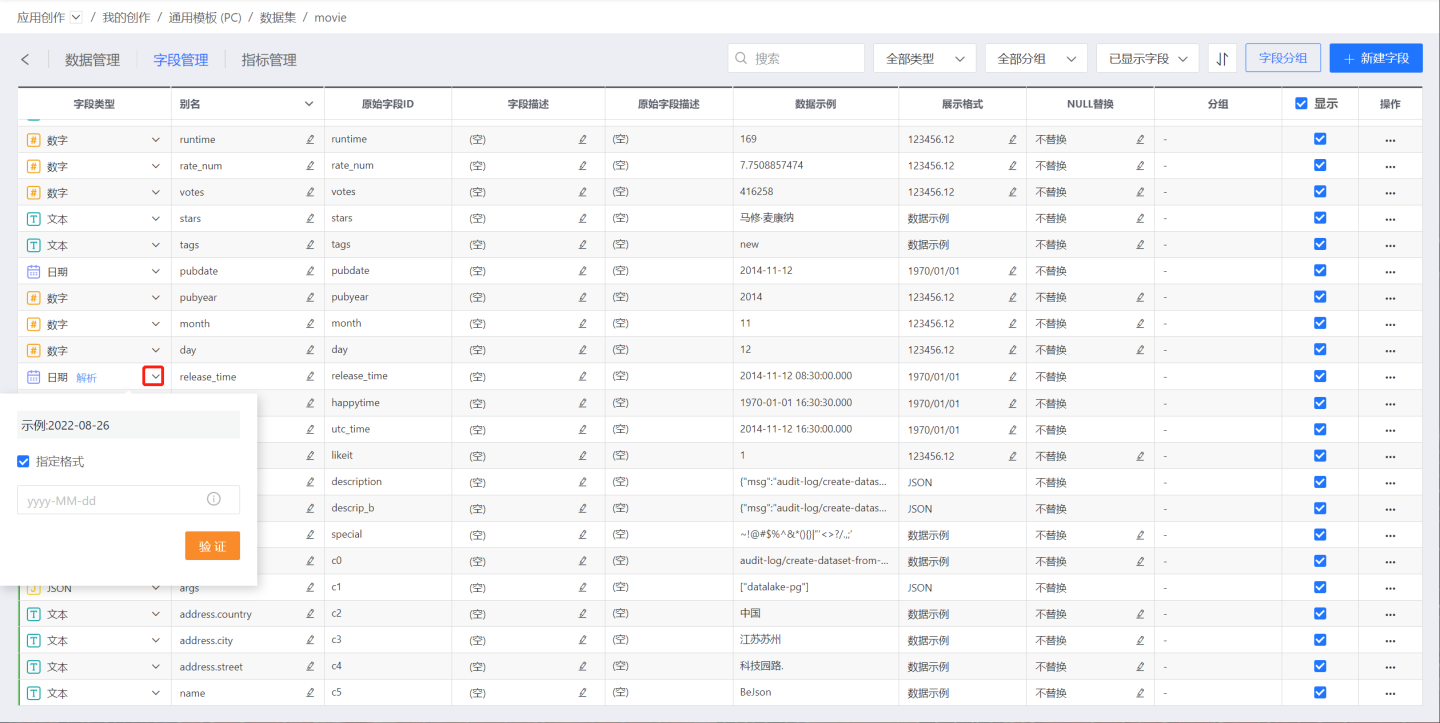The height and width of the screenshot is (723, 1440).
Task: Edit field description pencil for votes row
Action: [x=583, y=192]
